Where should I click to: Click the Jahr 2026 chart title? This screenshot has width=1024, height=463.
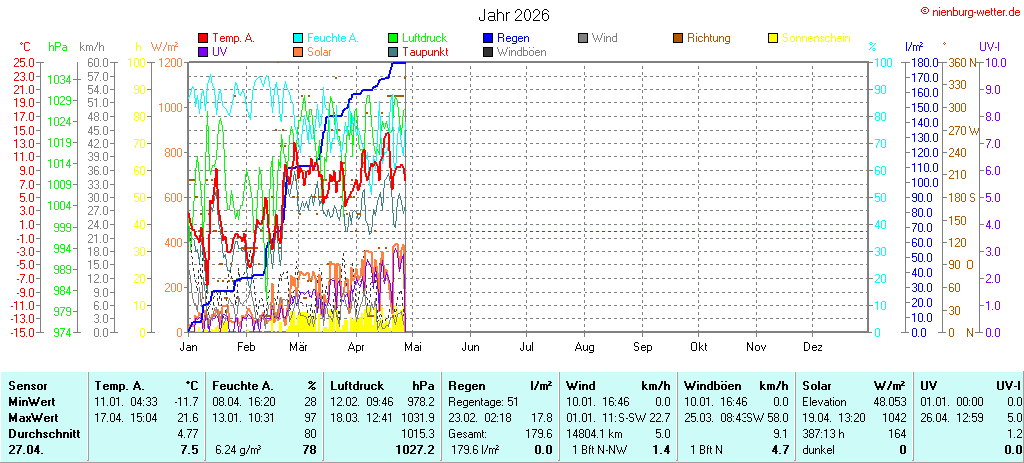[512, 15]
